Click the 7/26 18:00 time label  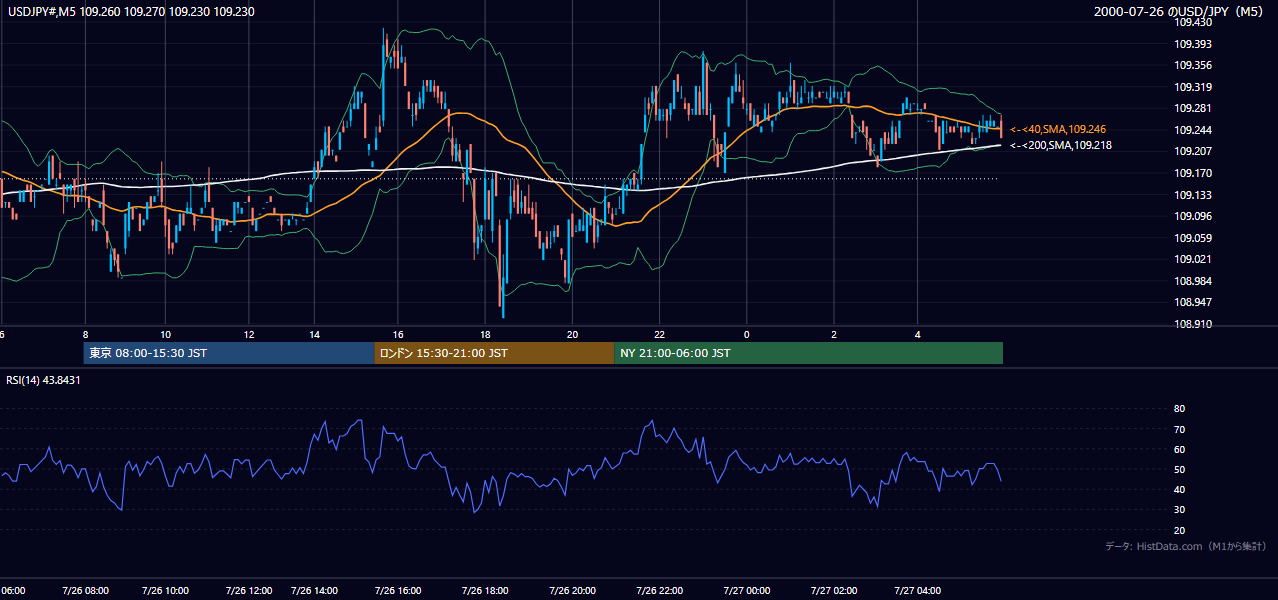487,591
